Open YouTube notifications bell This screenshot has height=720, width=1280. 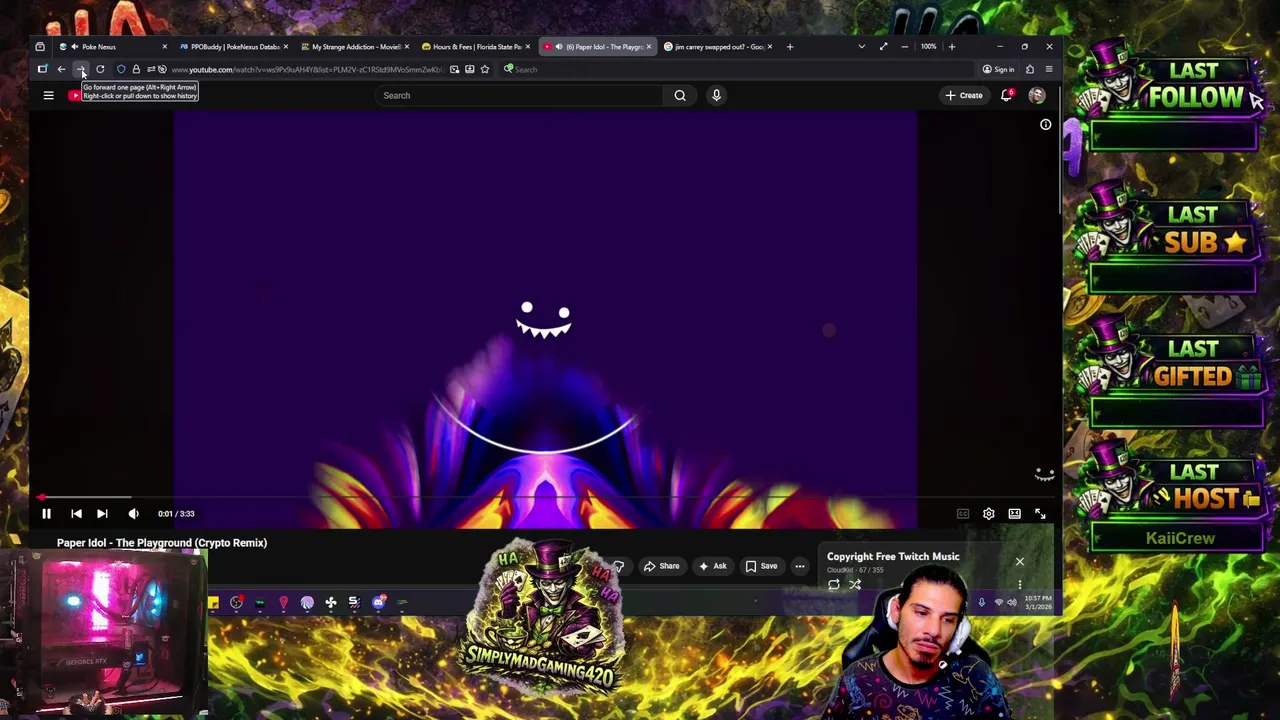(1007, 95)
